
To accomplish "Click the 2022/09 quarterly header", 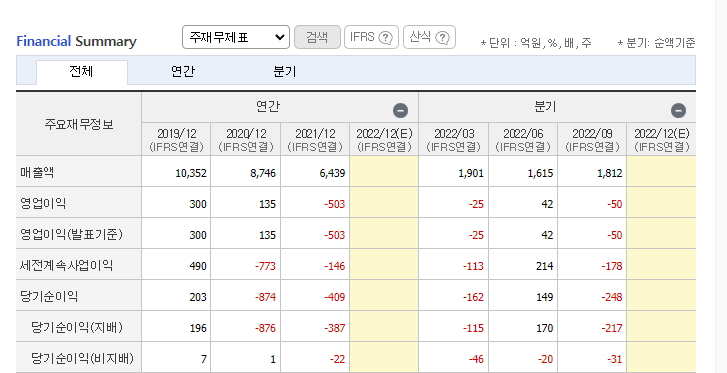I will 592,140.
